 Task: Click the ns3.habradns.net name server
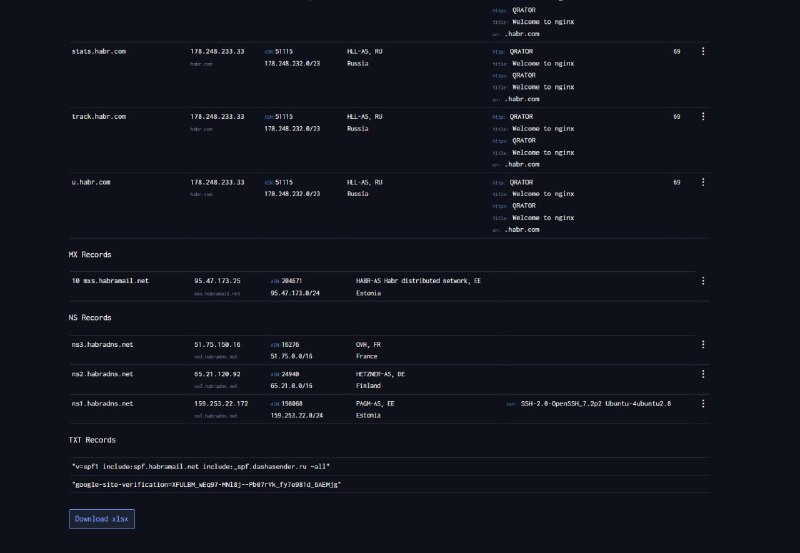[x=103, y=345]
